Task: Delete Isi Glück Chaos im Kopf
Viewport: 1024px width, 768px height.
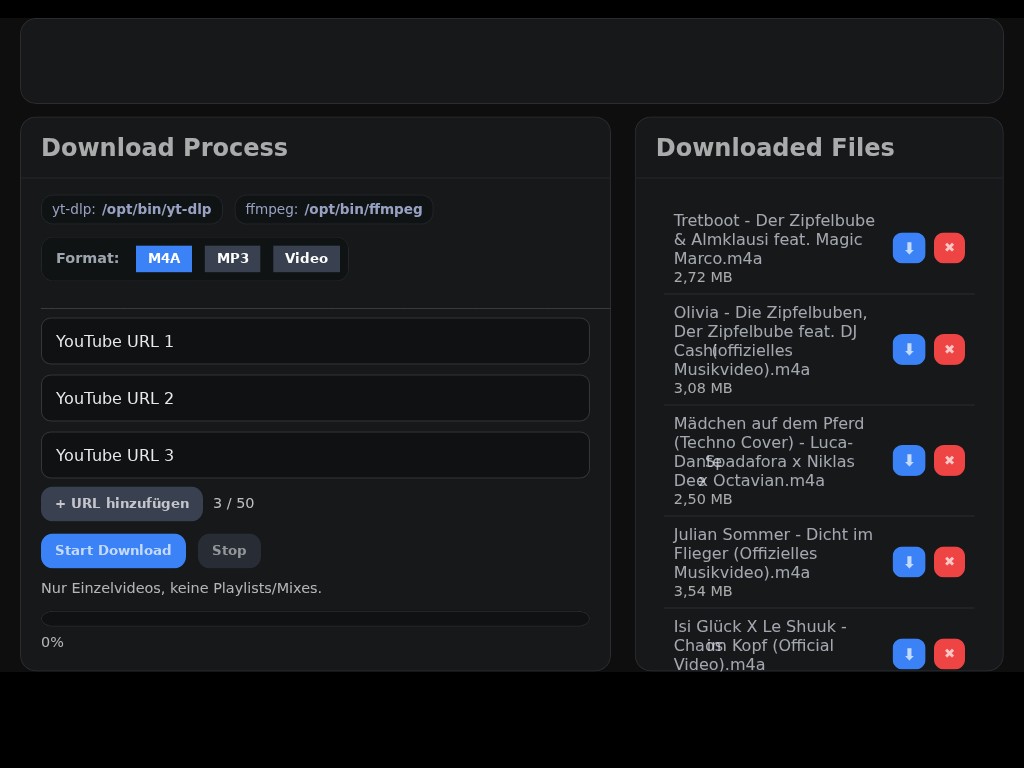Action: (x=949, y=654)
